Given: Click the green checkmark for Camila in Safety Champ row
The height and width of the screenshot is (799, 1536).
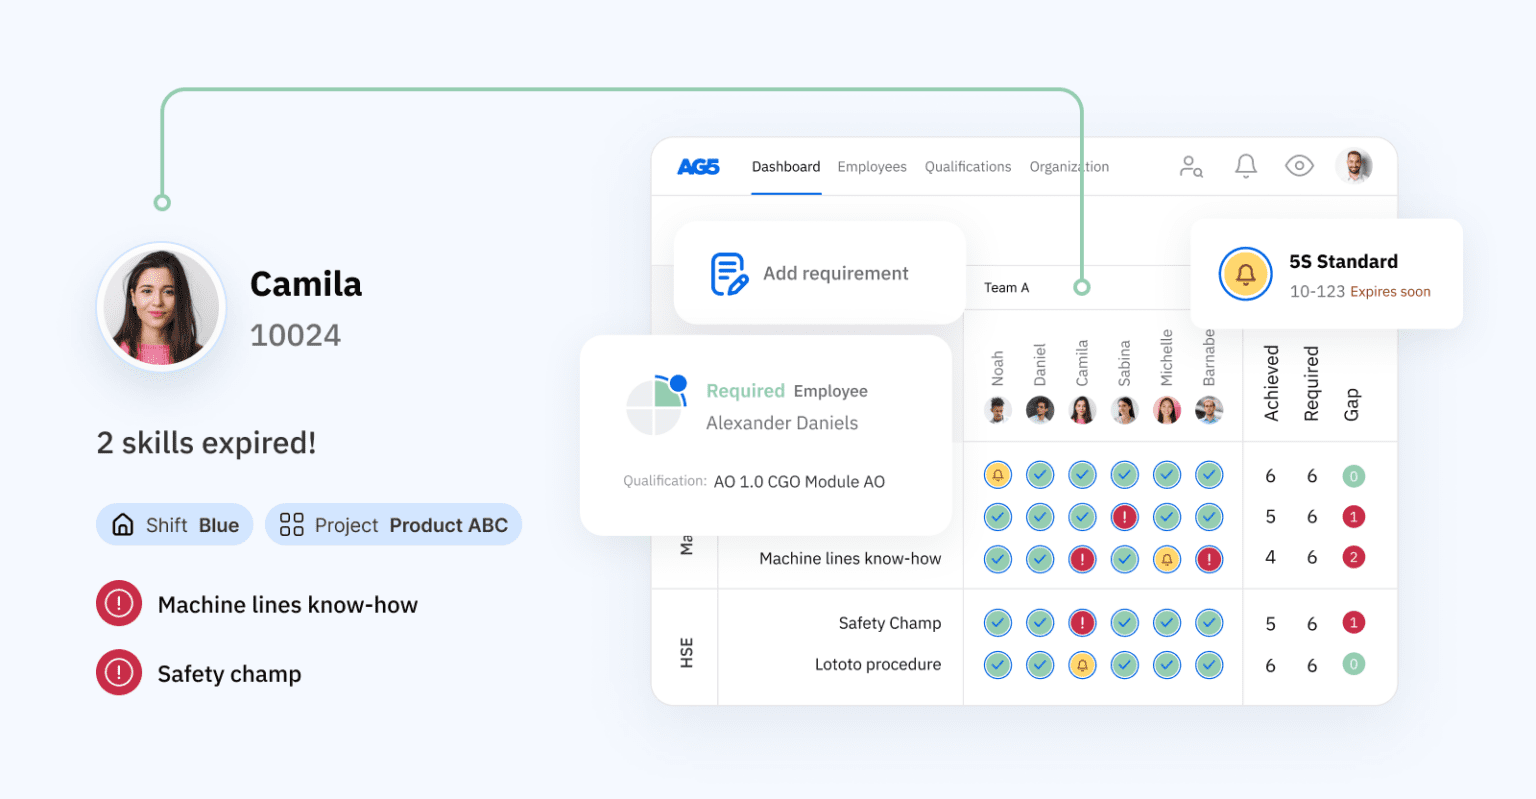Looking at the screenshot, I should [1081, 622].
